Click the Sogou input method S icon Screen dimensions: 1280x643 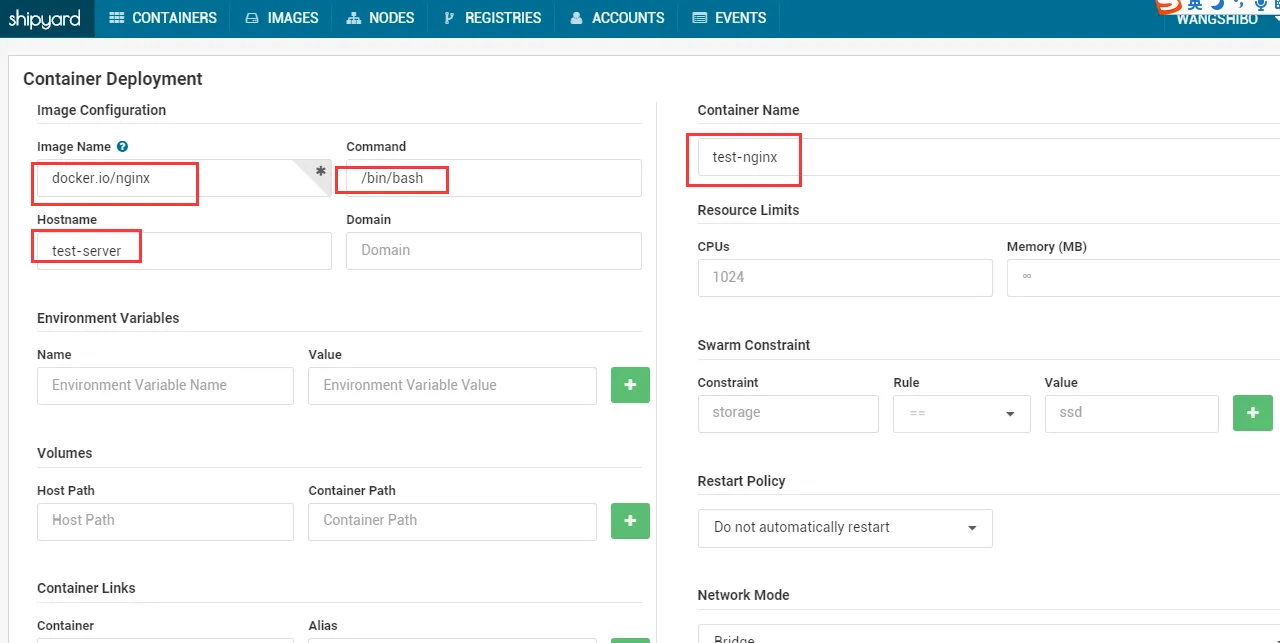tap(1168, 5)
